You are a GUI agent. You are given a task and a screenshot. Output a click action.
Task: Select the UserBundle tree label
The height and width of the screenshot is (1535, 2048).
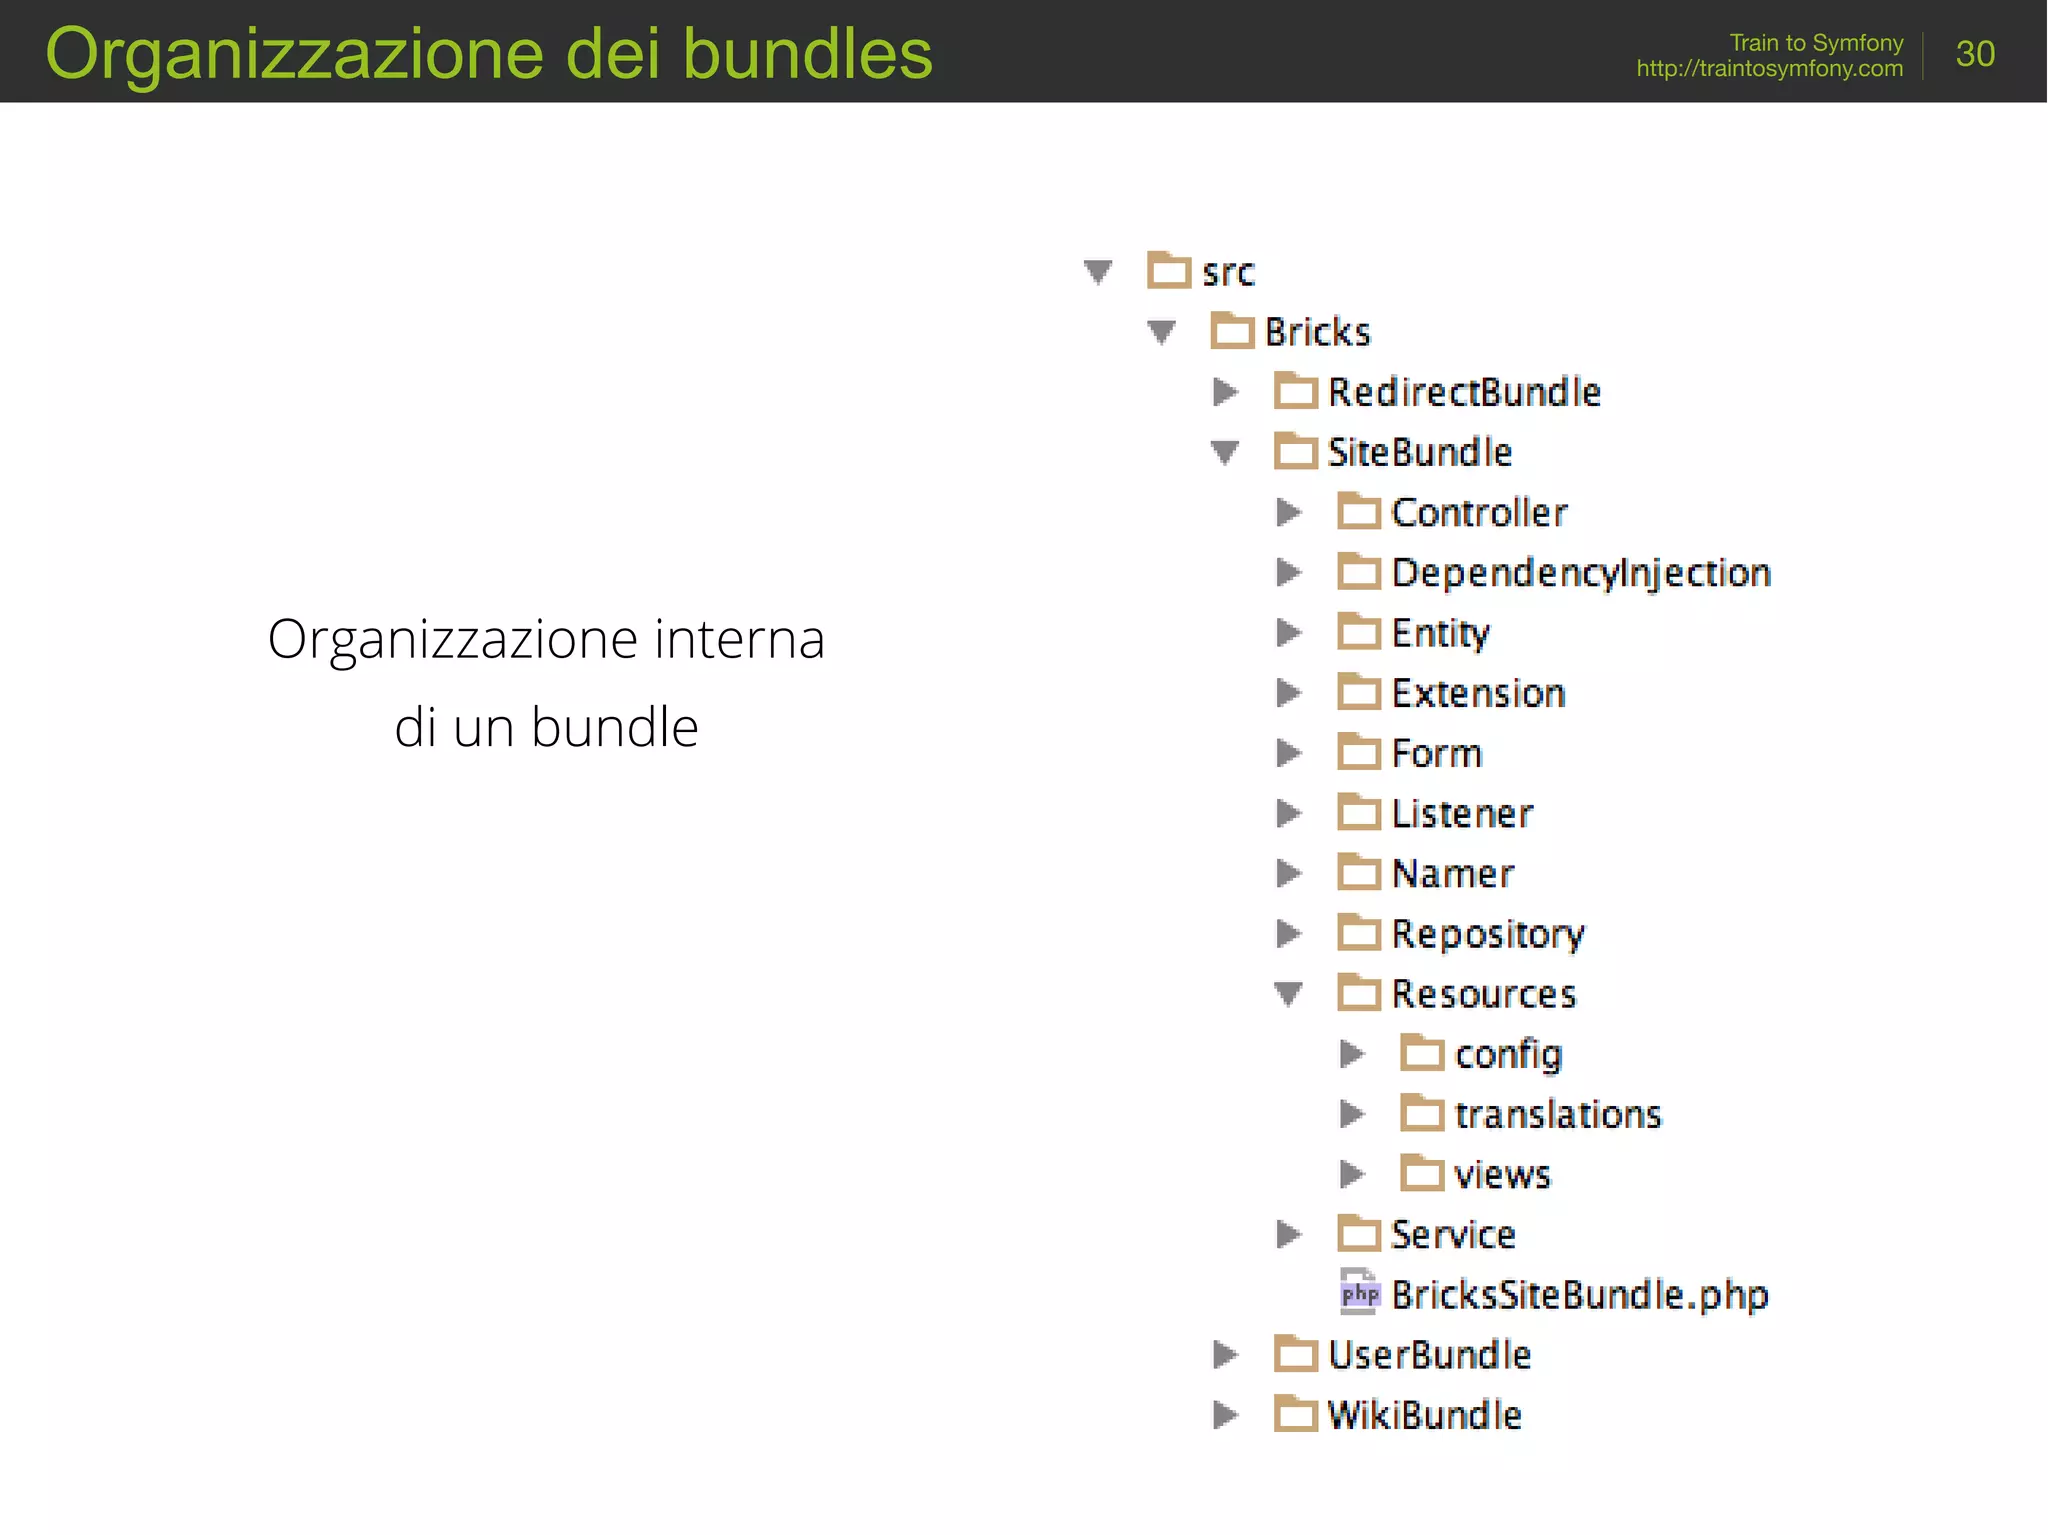(x=1430, y=1355)
